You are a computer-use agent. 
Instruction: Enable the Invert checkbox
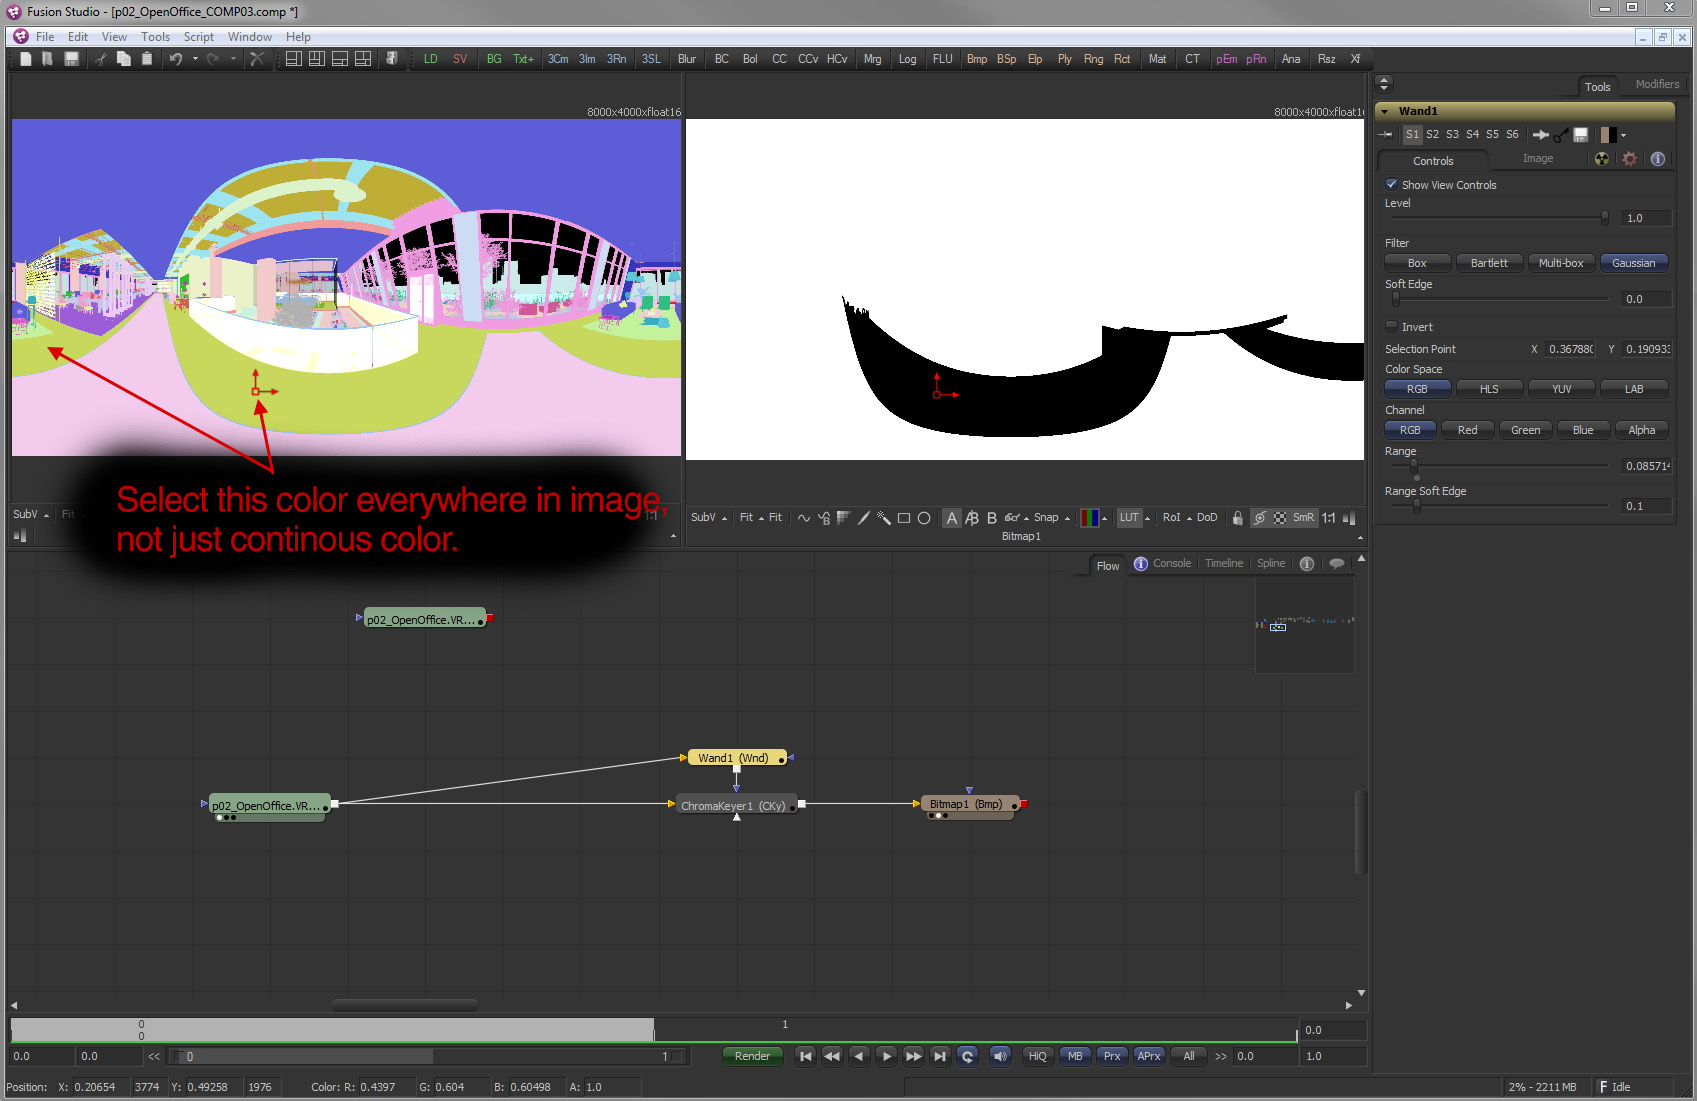click(1391, 326)
